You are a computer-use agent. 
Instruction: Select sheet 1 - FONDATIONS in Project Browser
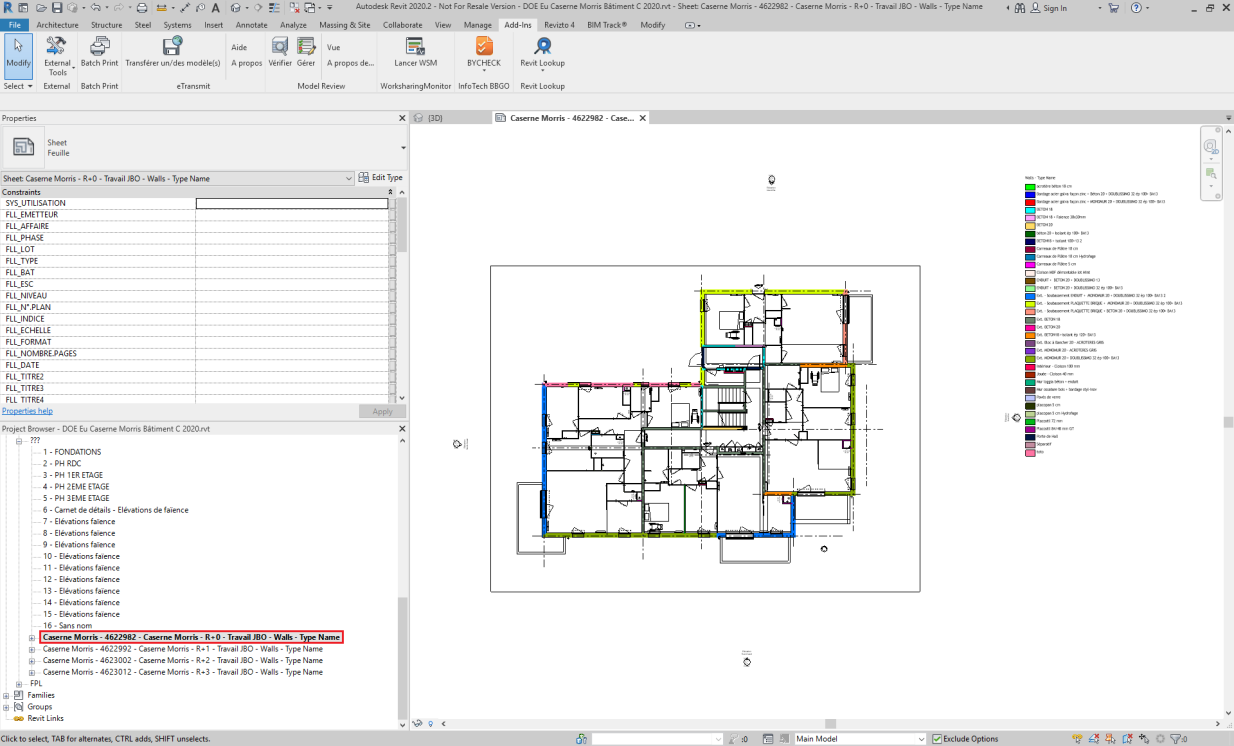pos(72,452)
